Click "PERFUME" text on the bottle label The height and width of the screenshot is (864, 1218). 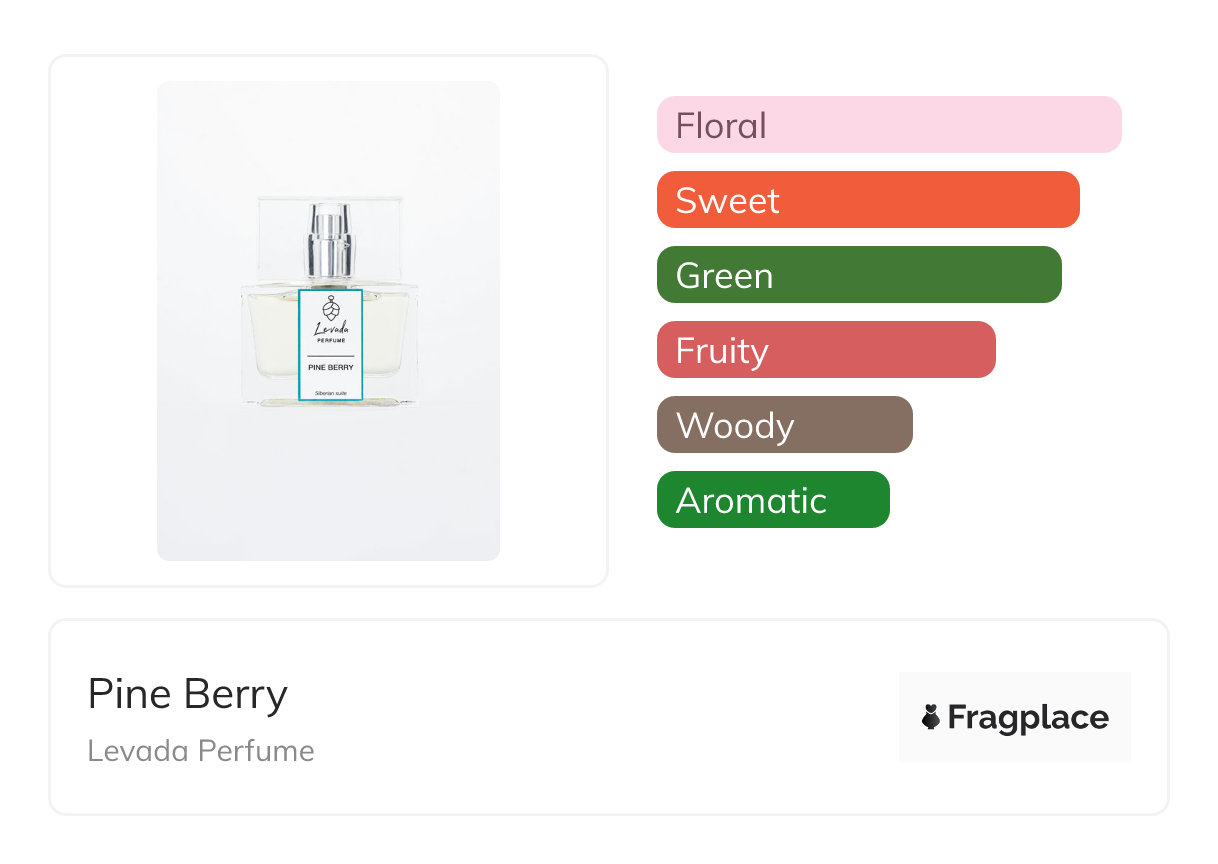(x=330, y=340)
